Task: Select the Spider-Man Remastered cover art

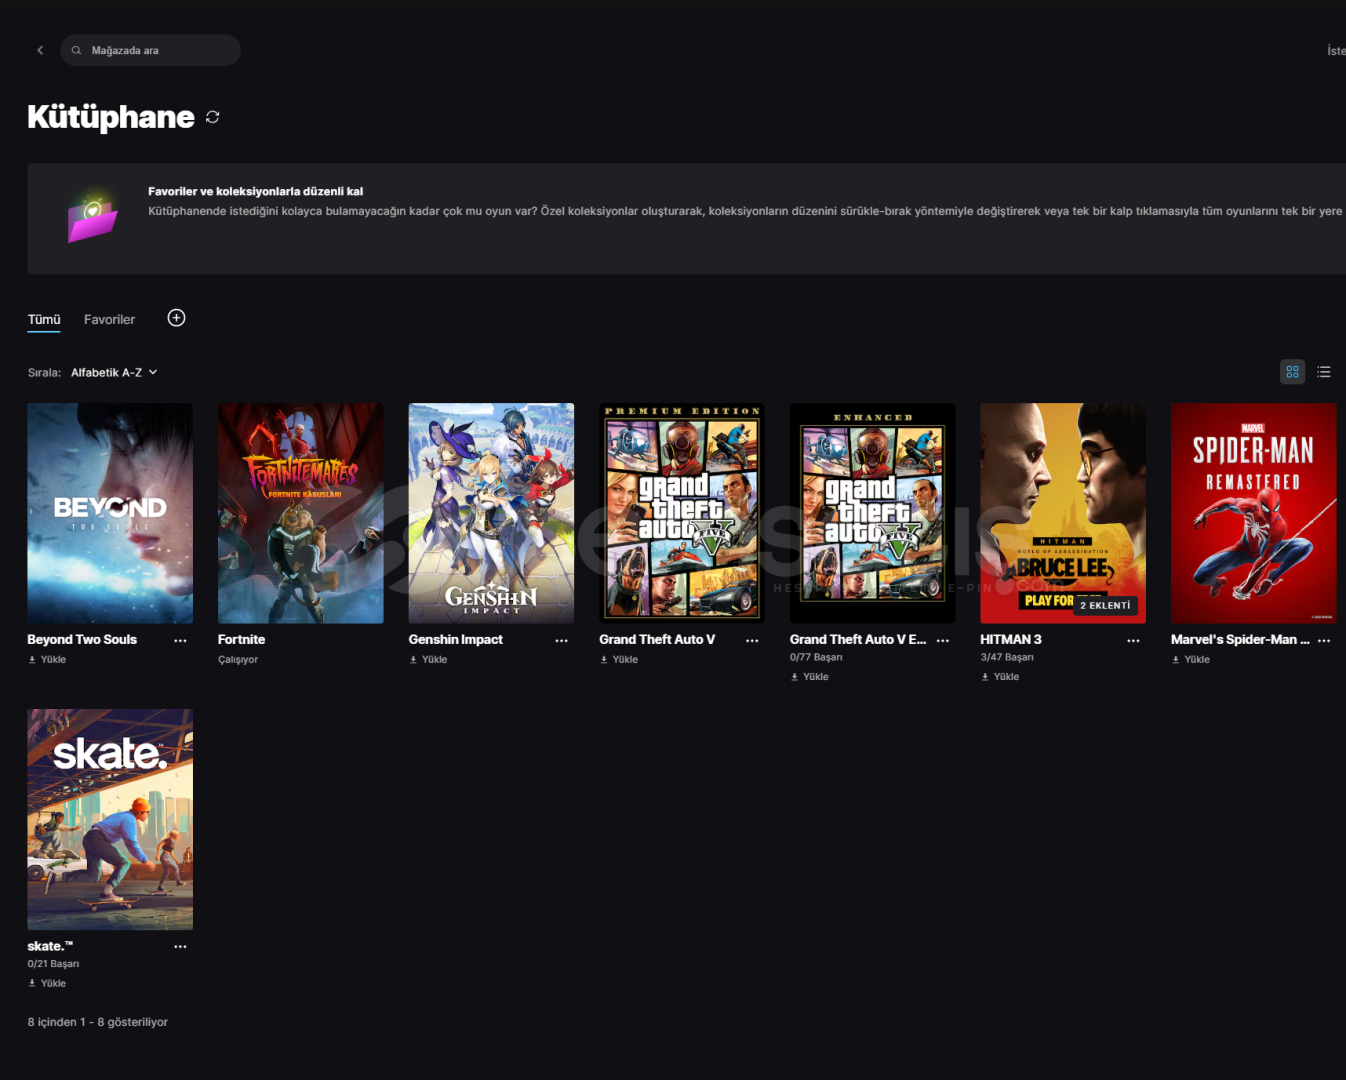Action: tap(1253, 513)
